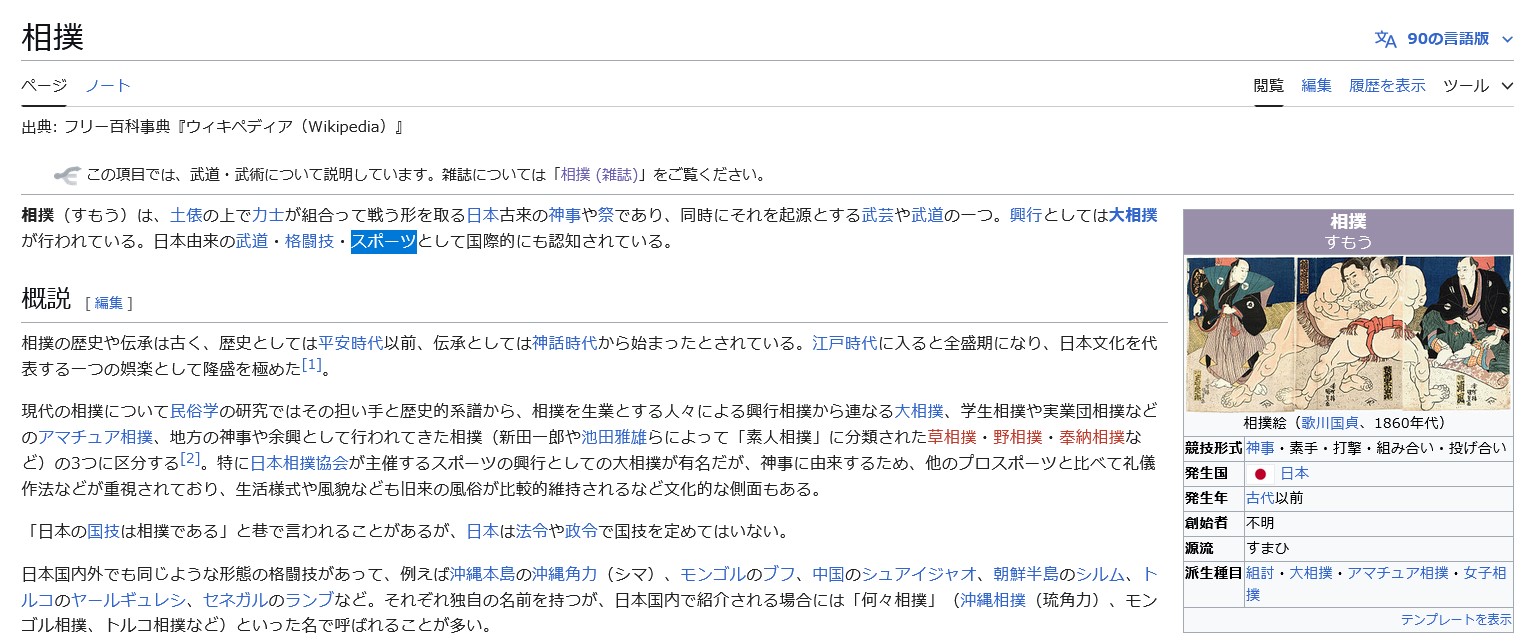Open the 組討 link in infobox
This screenshot has width=1528, height=644.
(1260, 573)
